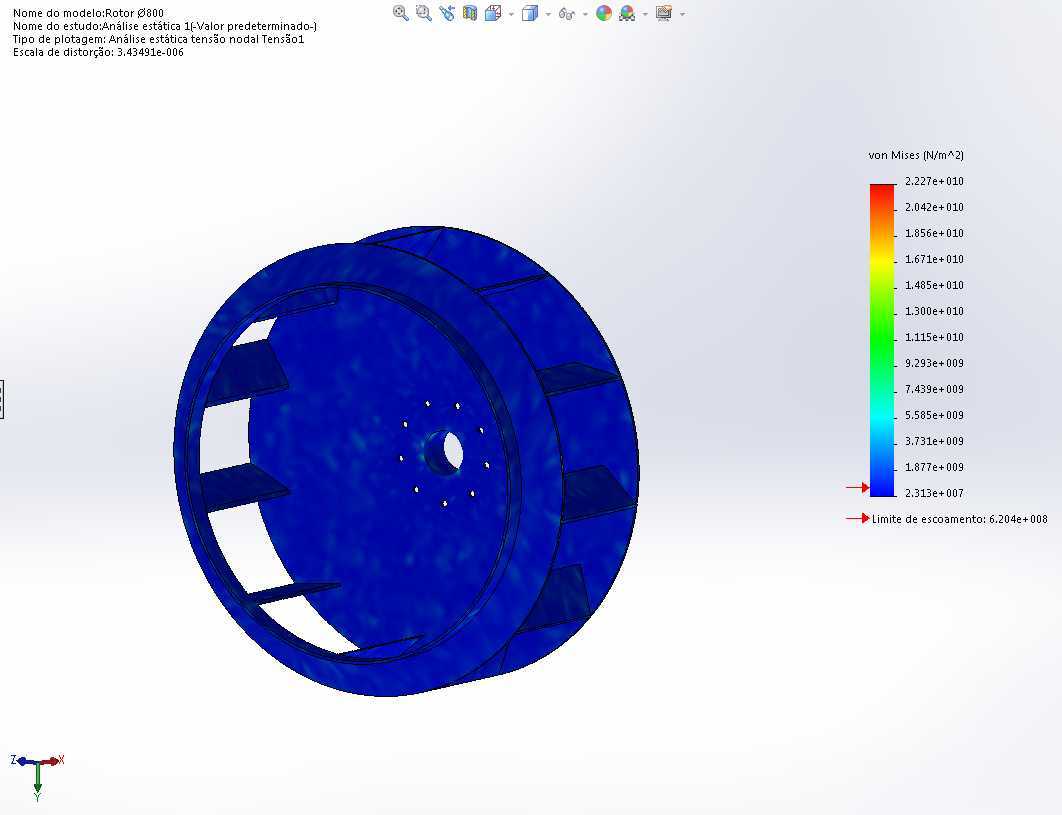
Task: Expand the View Orientation dropdown arrow
Action: coord(511,14)
